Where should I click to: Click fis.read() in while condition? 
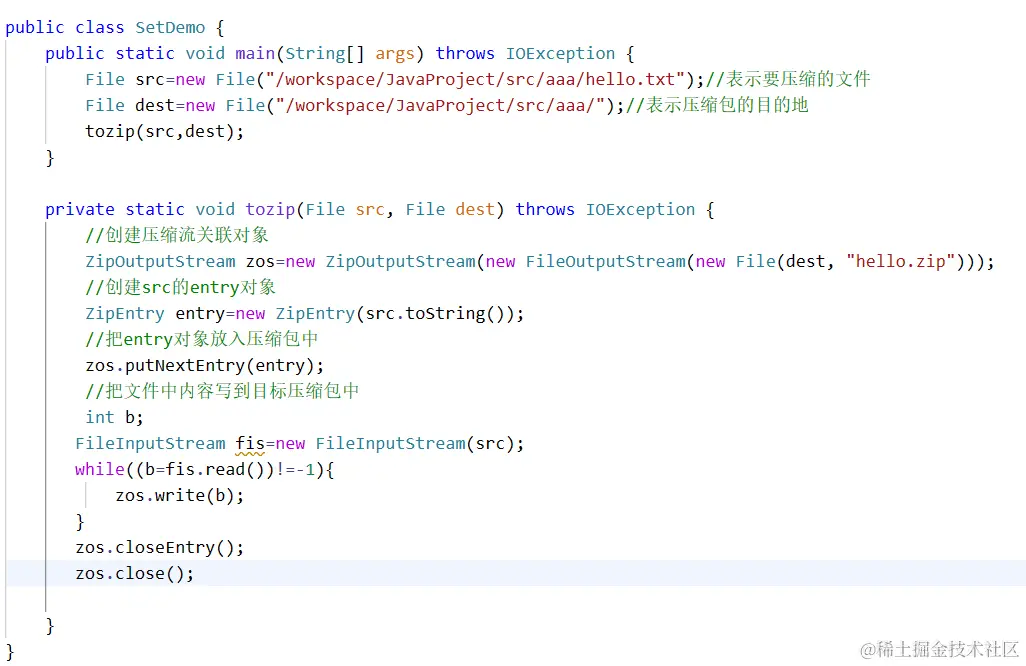click(x=215, y=470)
